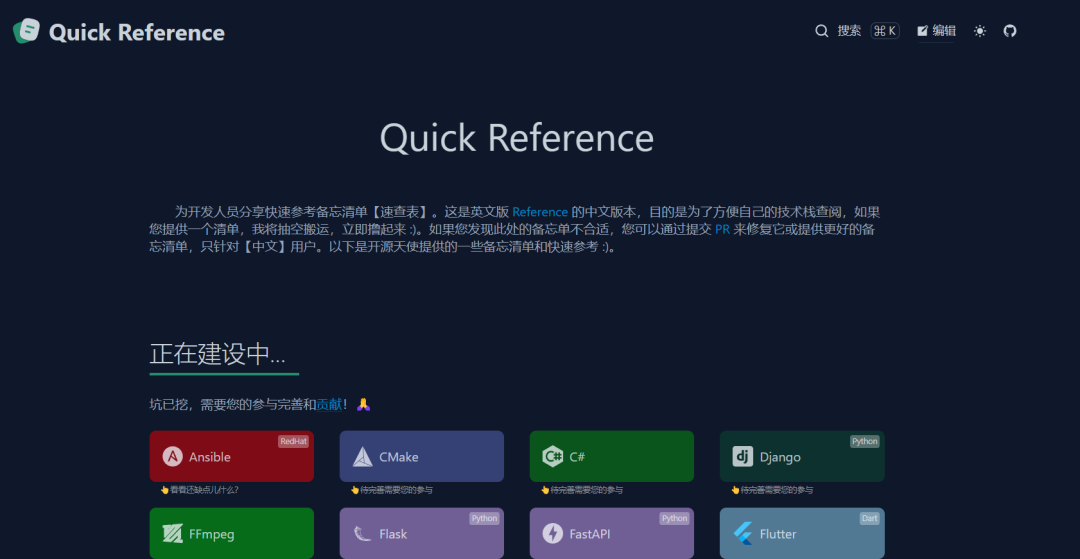Image resolution: width=1080 pixels, height=559 pixels.
Task: Click the praying hands emoji after 贡献
Action: point(364,405)
